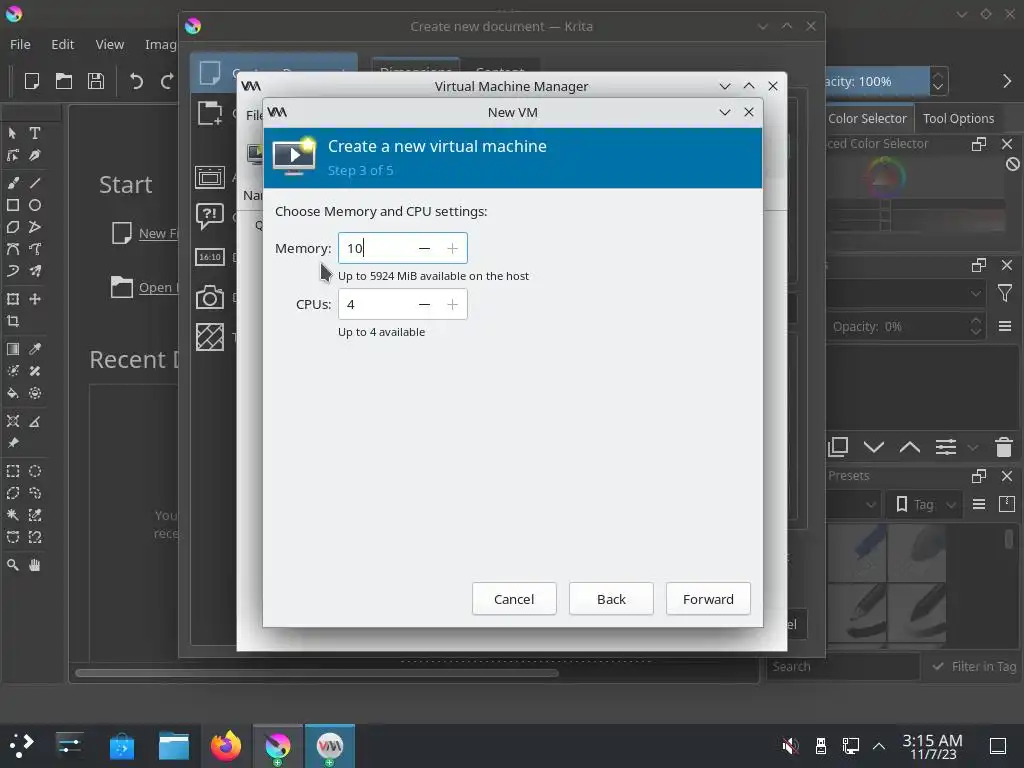Click the layer filter funnel icon
The height and width of the screenshot is (768, 1024).
coord(1005,293)
